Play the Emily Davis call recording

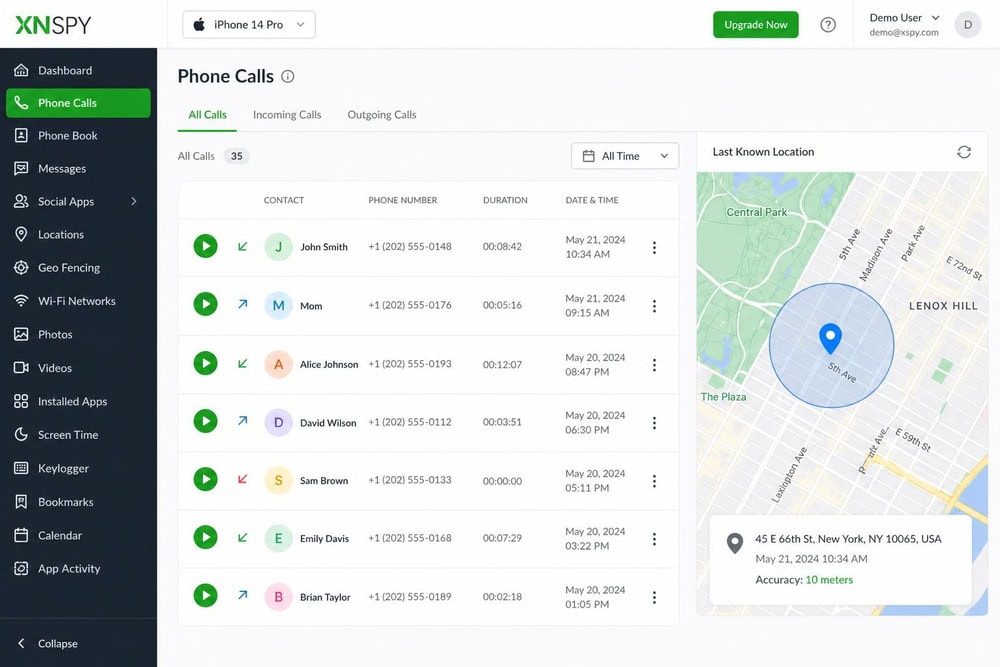point(205,538)
